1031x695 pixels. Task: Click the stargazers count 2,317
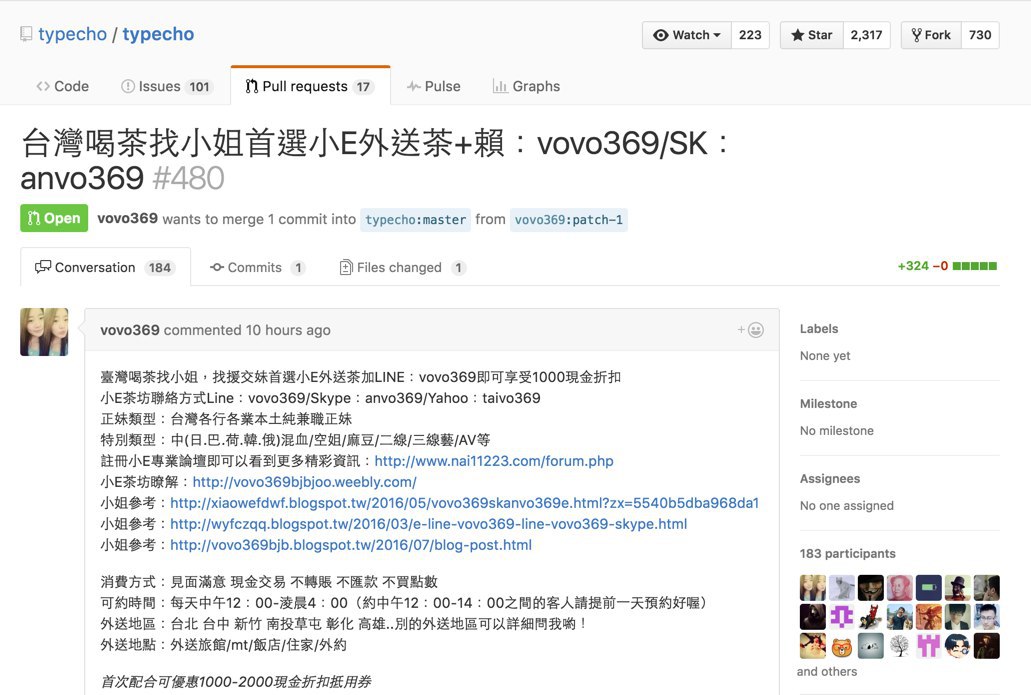(x=866, y=35)
